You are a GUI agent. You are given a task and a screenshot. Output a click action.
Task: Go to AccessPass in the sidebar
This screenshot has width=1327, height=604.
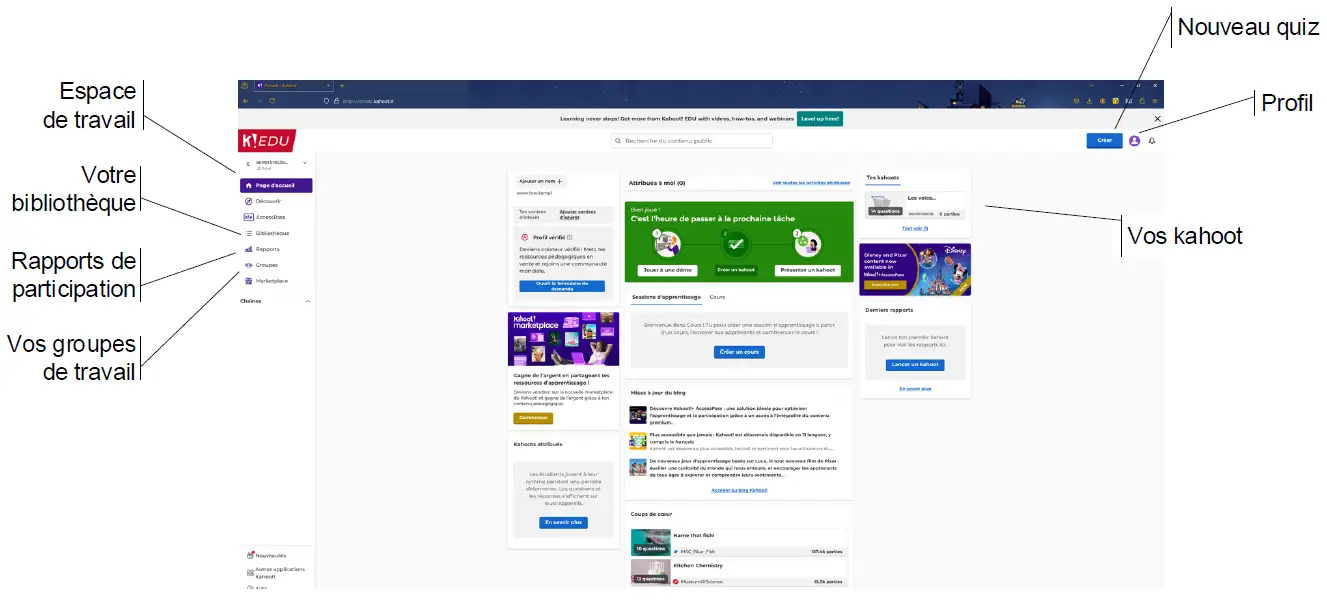tap(265, 217)
